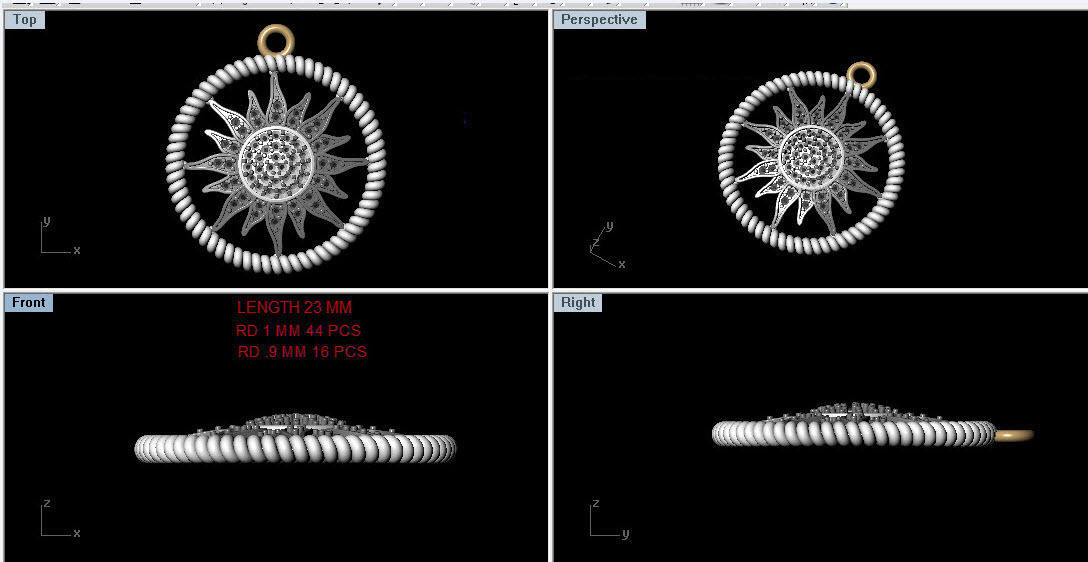Activate the Top viewport title label
Viewport: 1088px width, 562px height.
25,19
